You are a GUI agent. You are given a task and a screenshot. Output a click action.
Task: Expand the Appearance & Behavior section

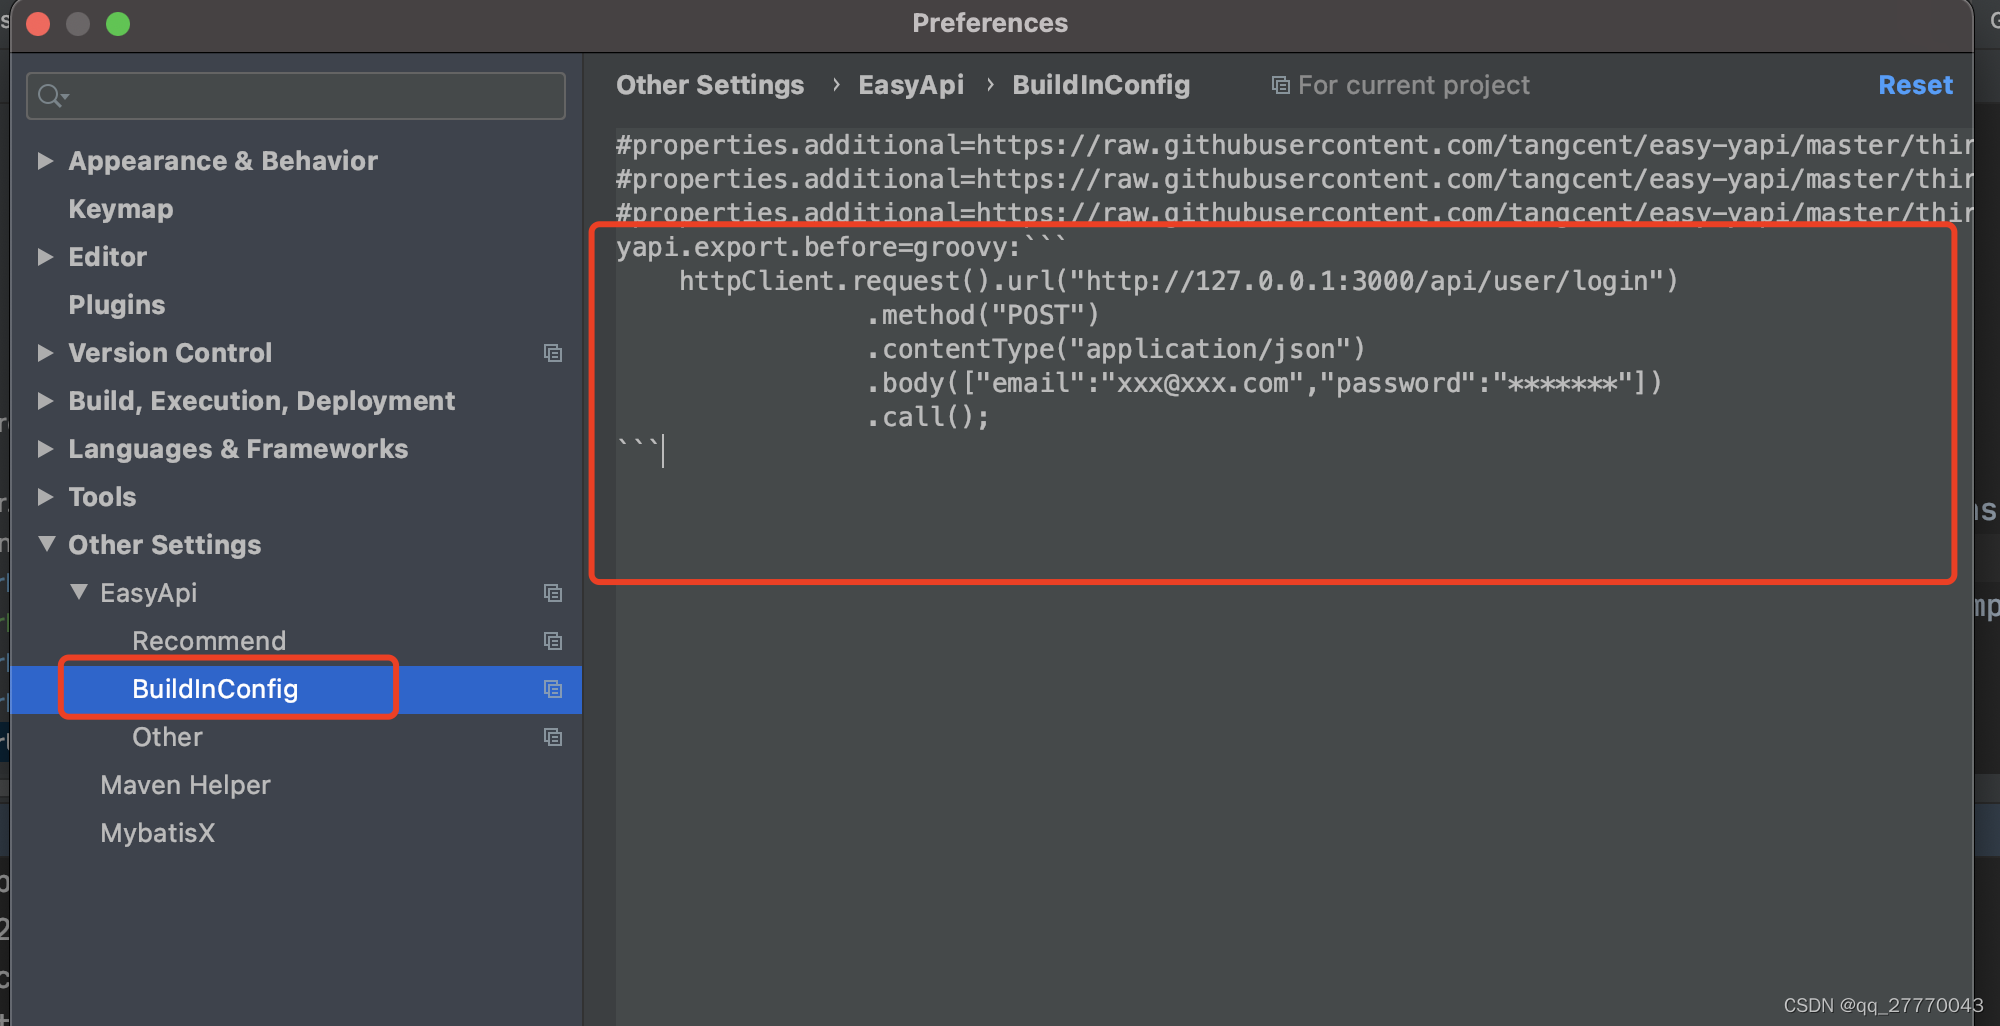coord(45,161)
